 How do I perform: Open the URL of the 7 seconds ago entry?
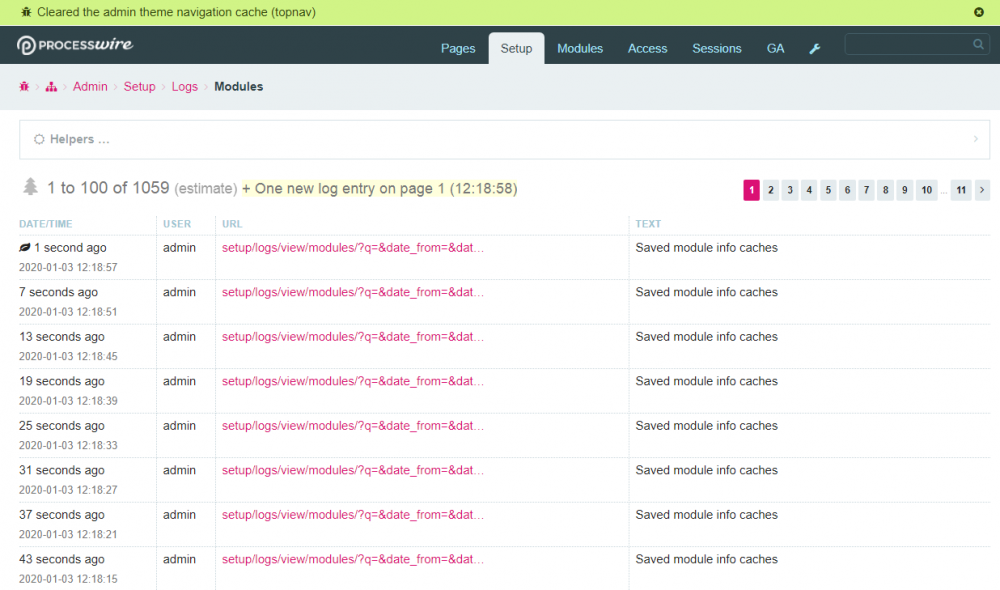(352, 293)
